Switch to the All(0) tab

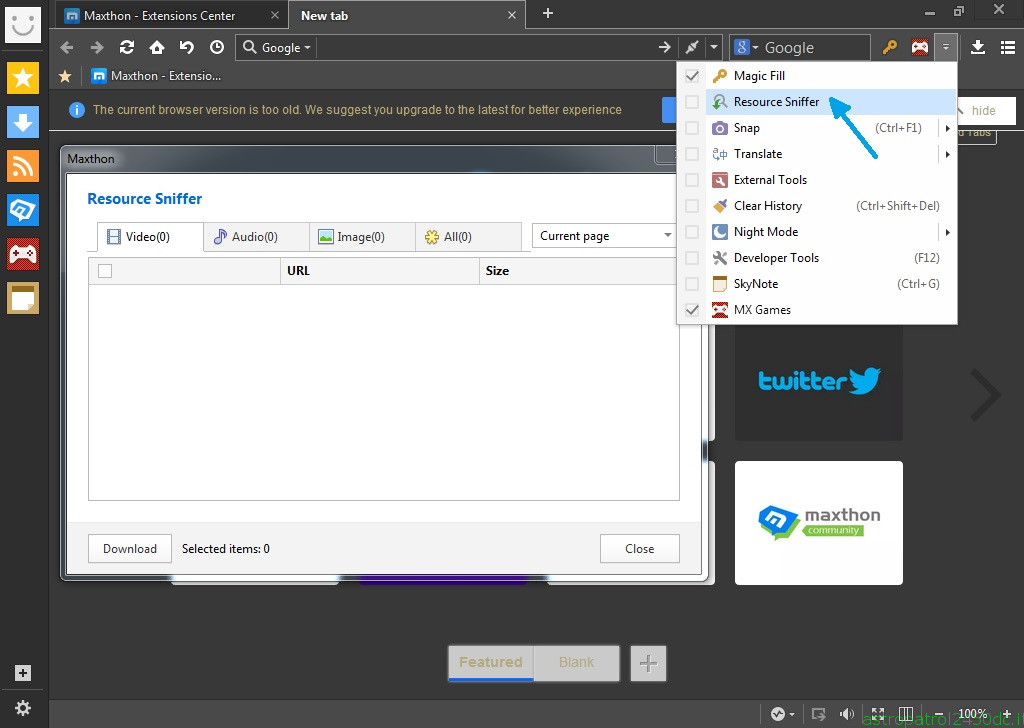click(x=468, y=236)
